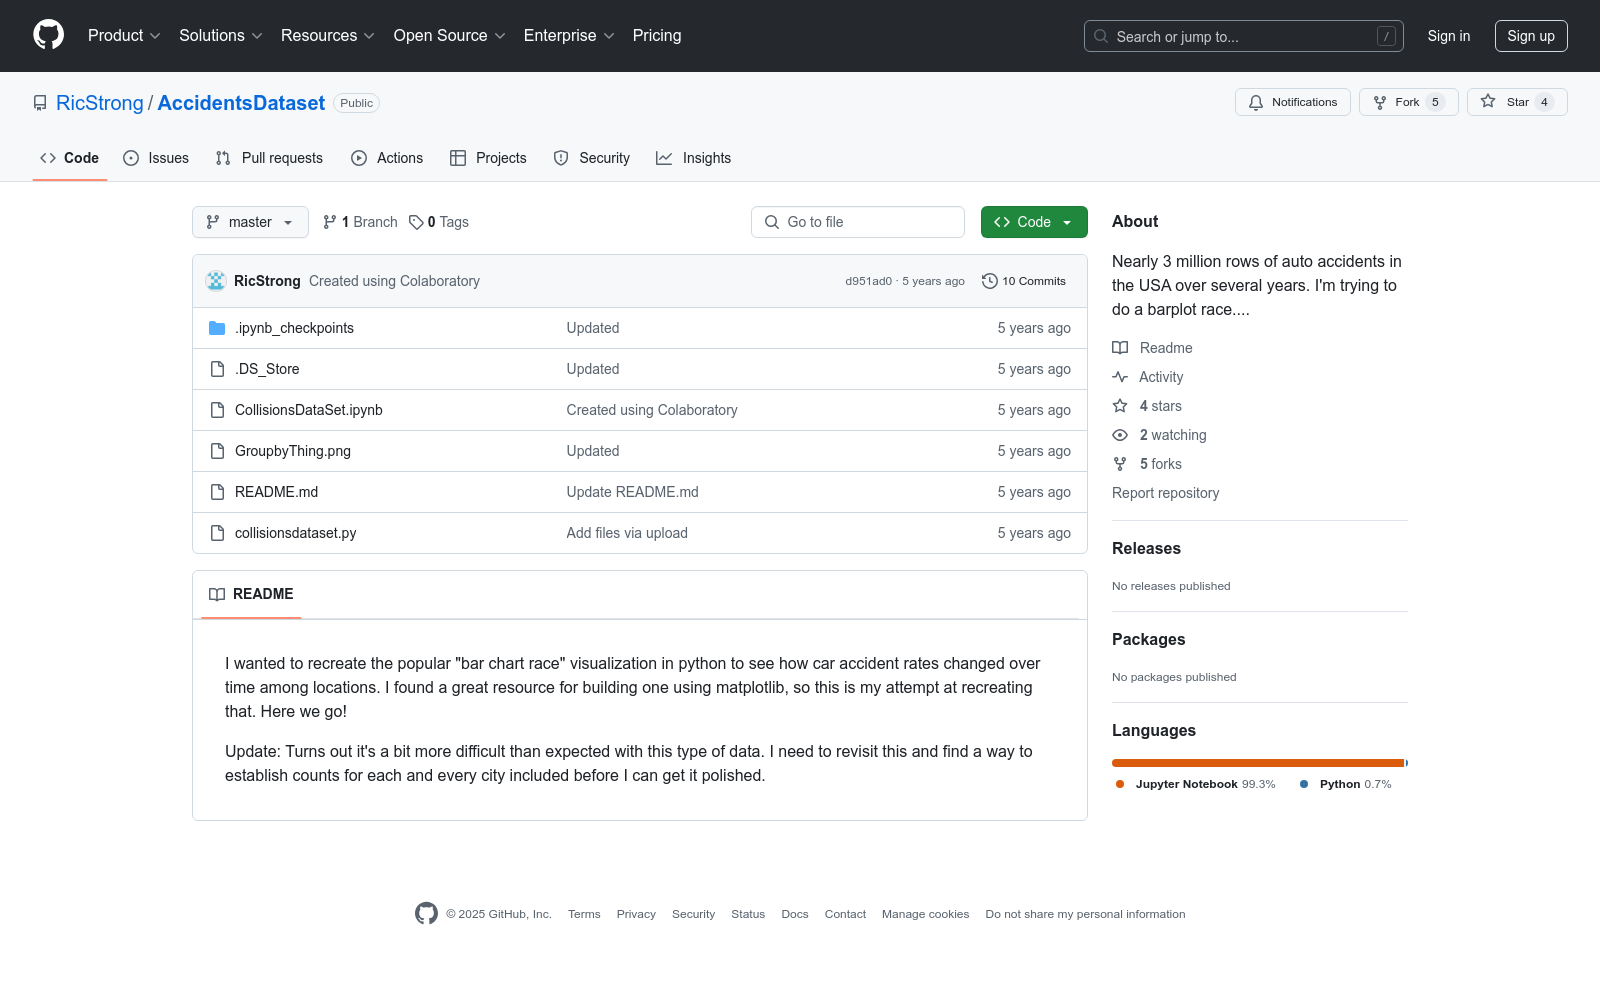Click the fork icon beside 5 forks
This screenshot has width=1600, height=1000.
pos(1120,464)
